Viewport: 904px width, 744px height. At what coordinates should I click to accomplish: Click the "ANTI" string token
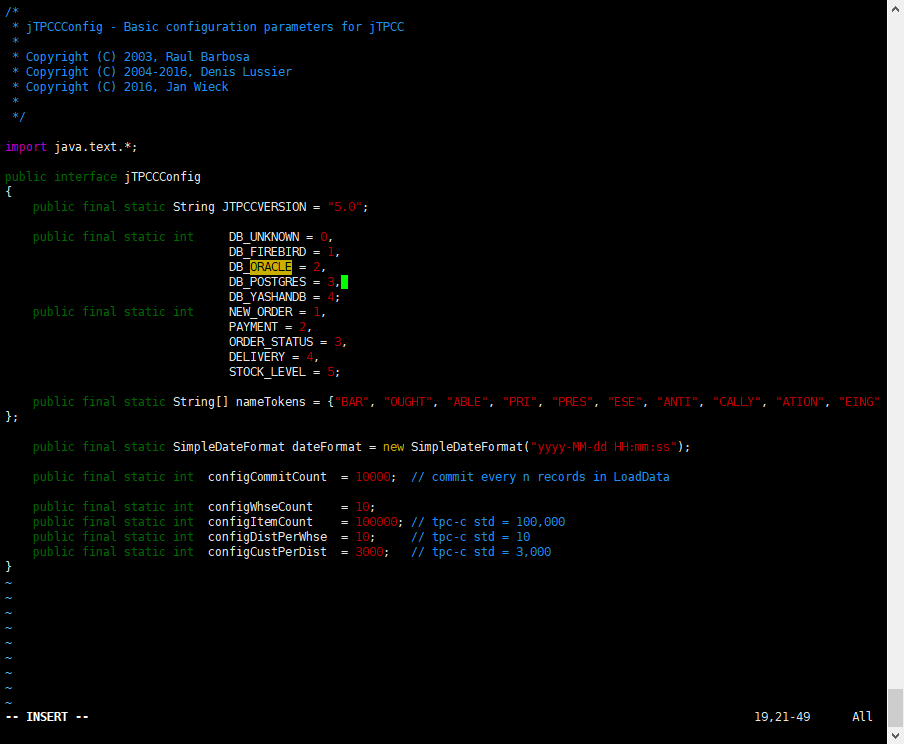677,402
